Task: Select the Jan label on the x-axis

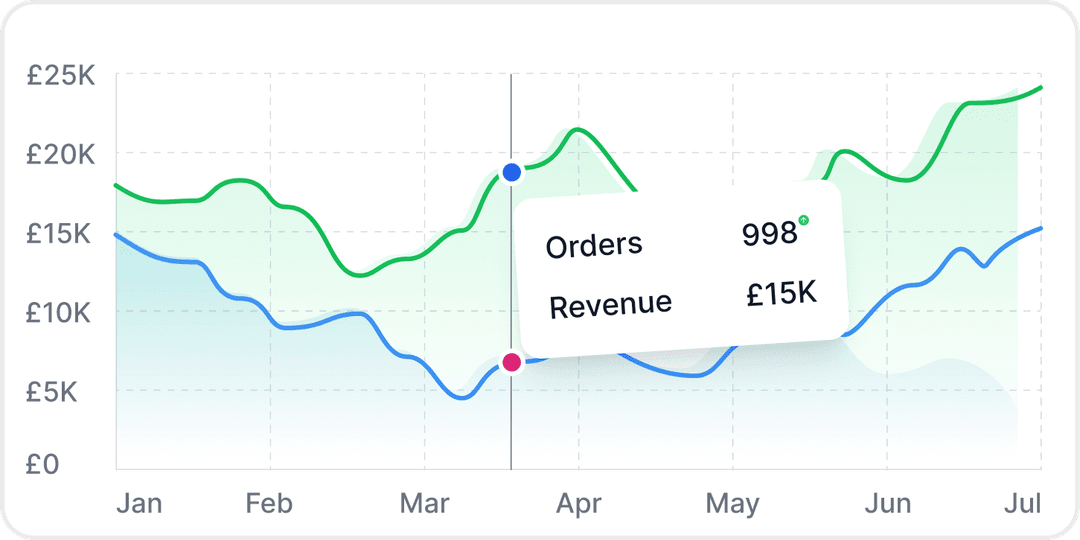Action: tap(139, 502)
